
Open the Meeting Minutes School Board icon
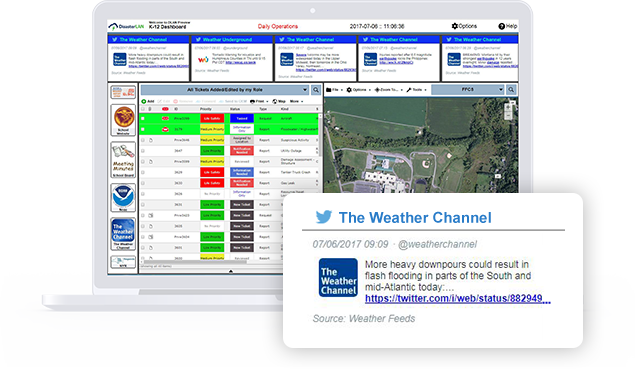[x=124, y=160]
